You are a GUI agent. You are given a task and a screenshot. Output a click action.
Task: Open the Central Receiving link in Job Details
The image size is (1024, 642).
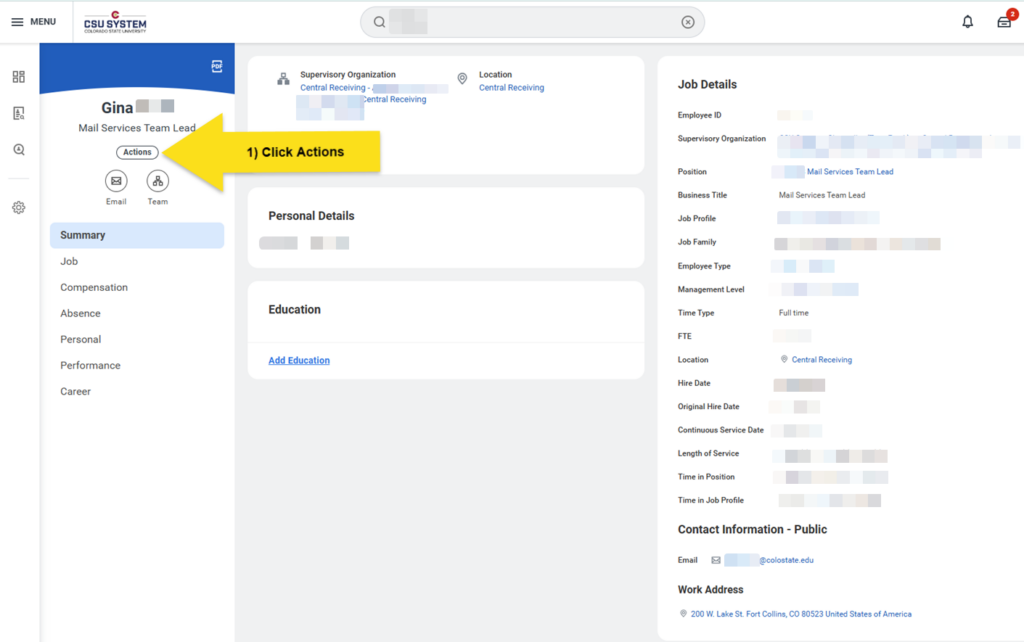pyautogui.click(x=822, y=360)
